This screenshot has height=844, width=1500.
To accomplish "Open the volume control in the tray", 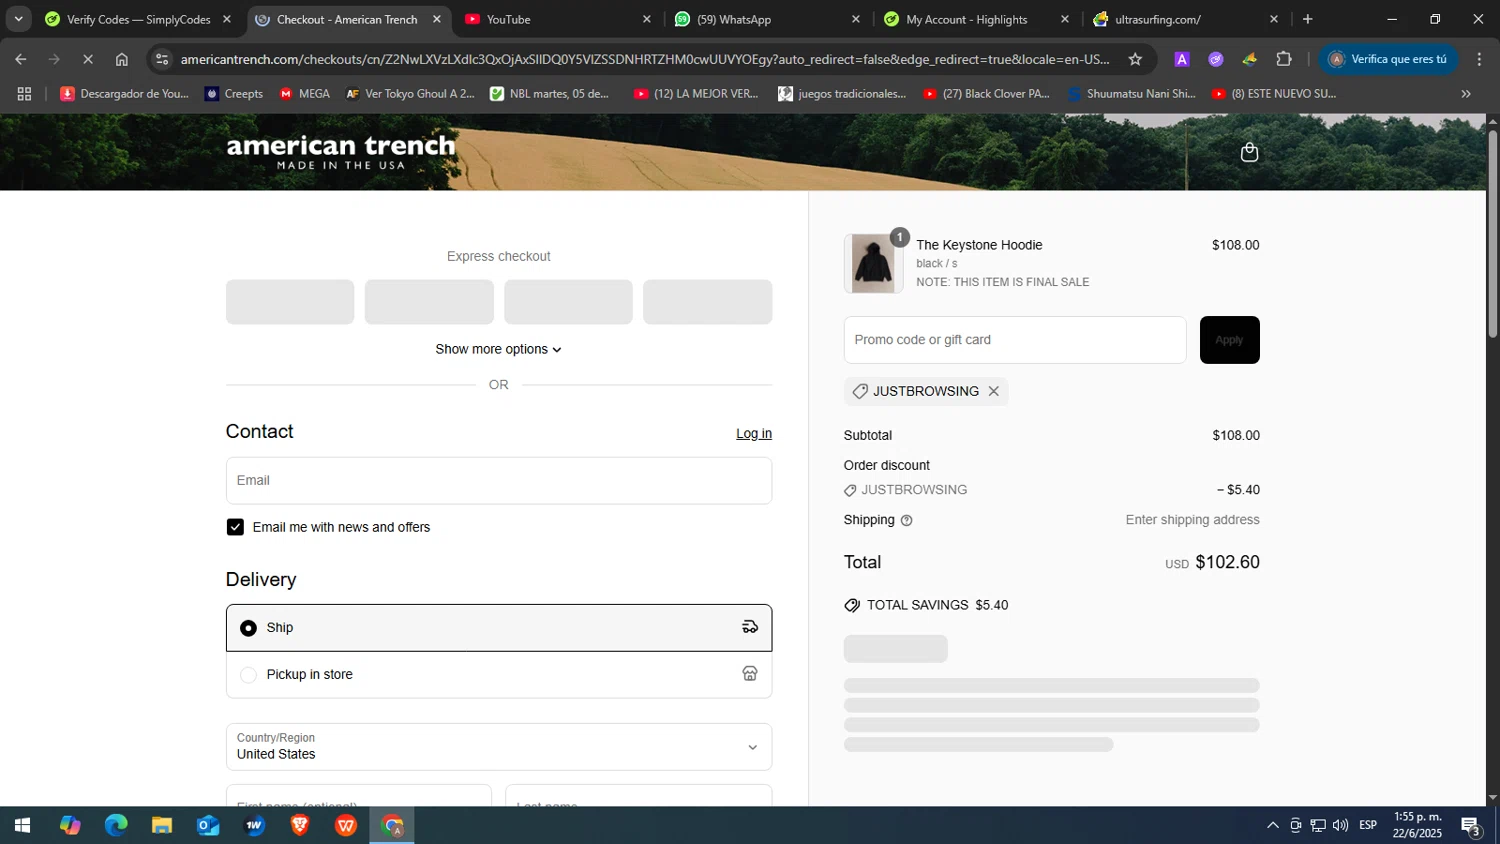I will [x=1340, y=825].
